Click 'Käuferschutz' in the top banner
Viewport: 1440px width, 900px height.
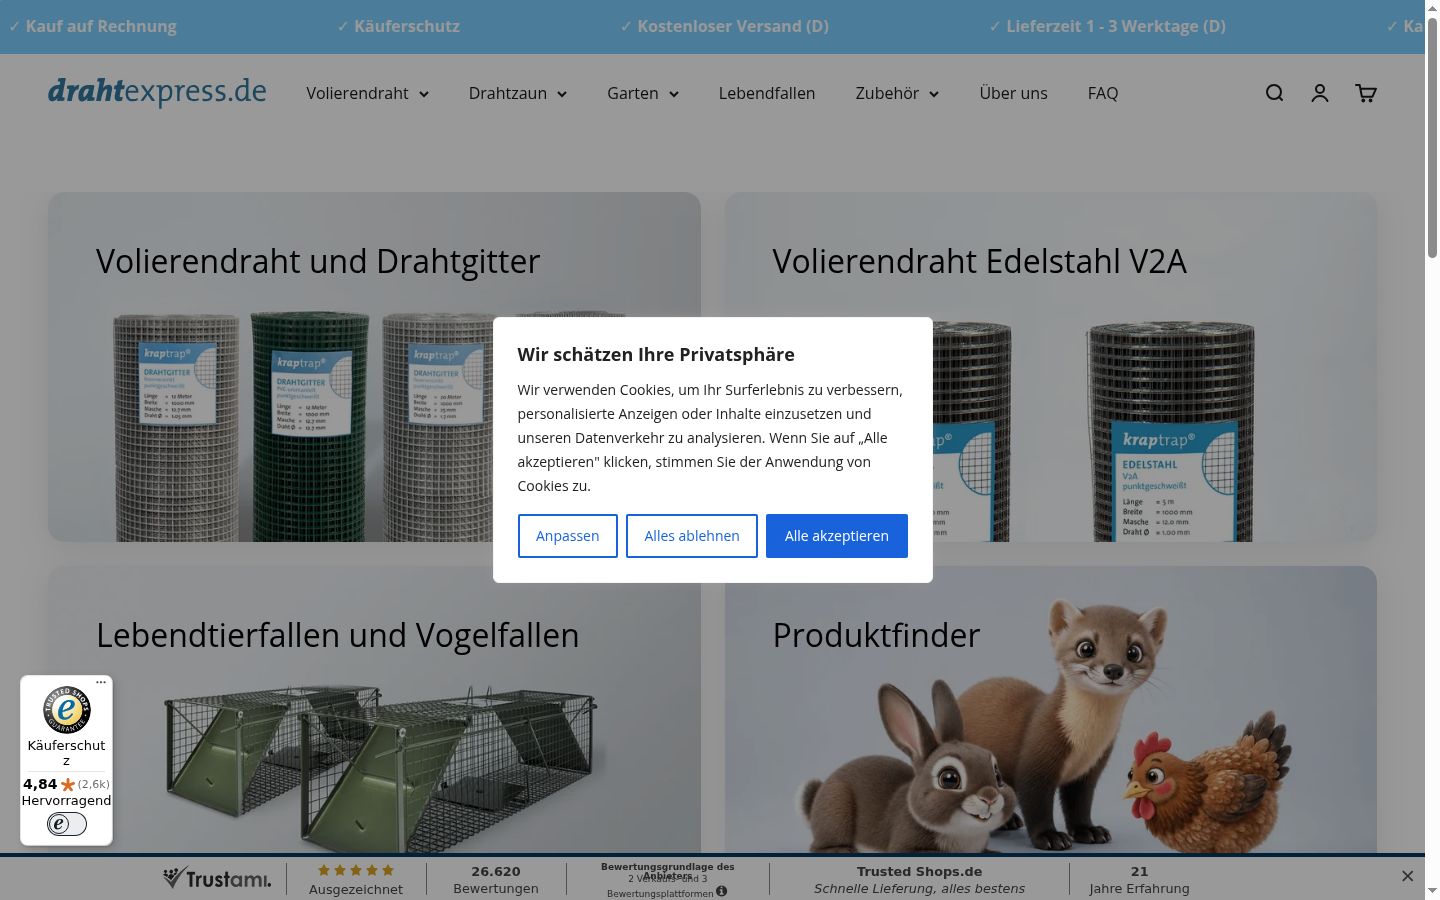coord(407,26)
